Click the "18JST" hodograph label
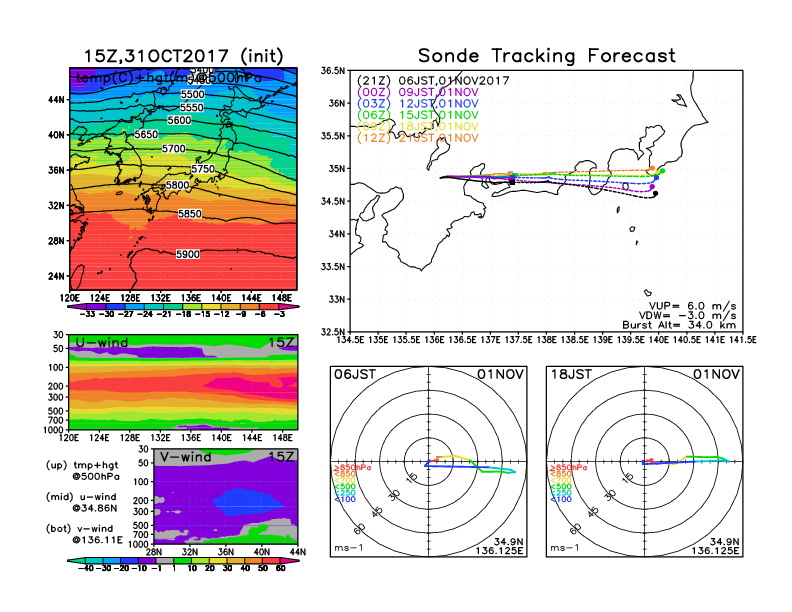Image resolution: width=792 pixels, height=612 pixels. (571, 374)
